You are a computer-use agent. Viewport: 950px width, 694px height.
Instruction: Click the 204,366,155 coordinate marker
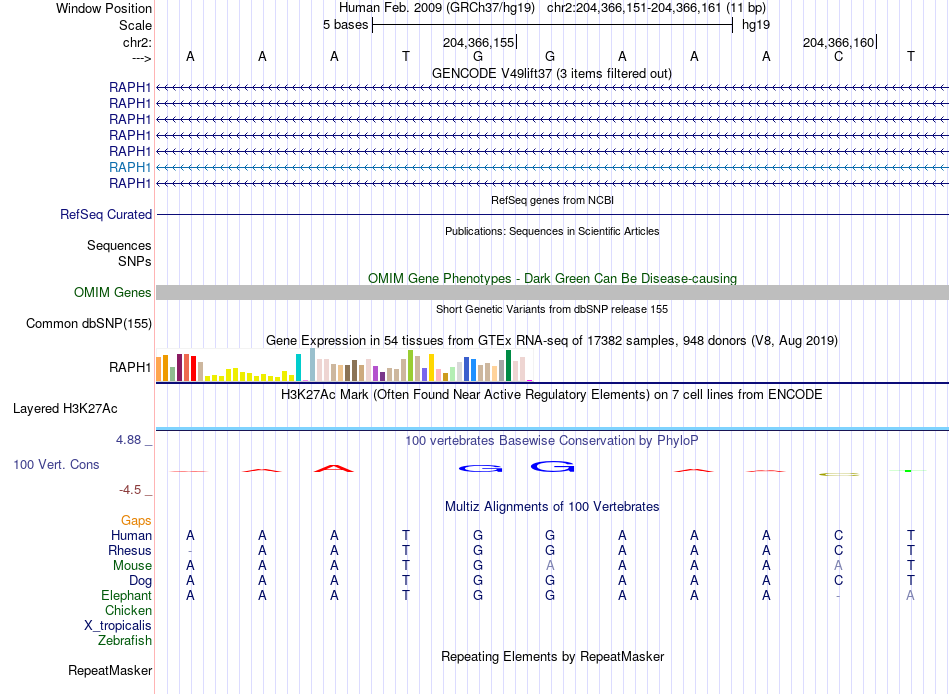[479, 42]
